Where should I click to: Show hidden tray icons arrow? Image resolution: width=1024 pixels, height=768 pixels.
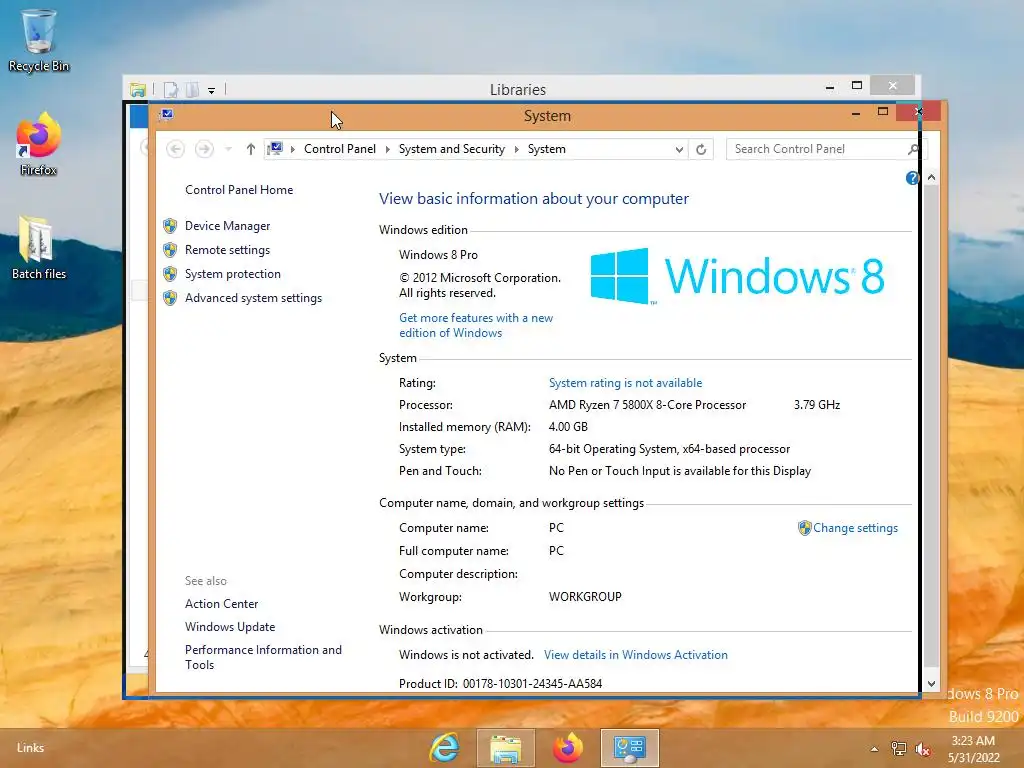pyautogui.click(x=874, y=749)
